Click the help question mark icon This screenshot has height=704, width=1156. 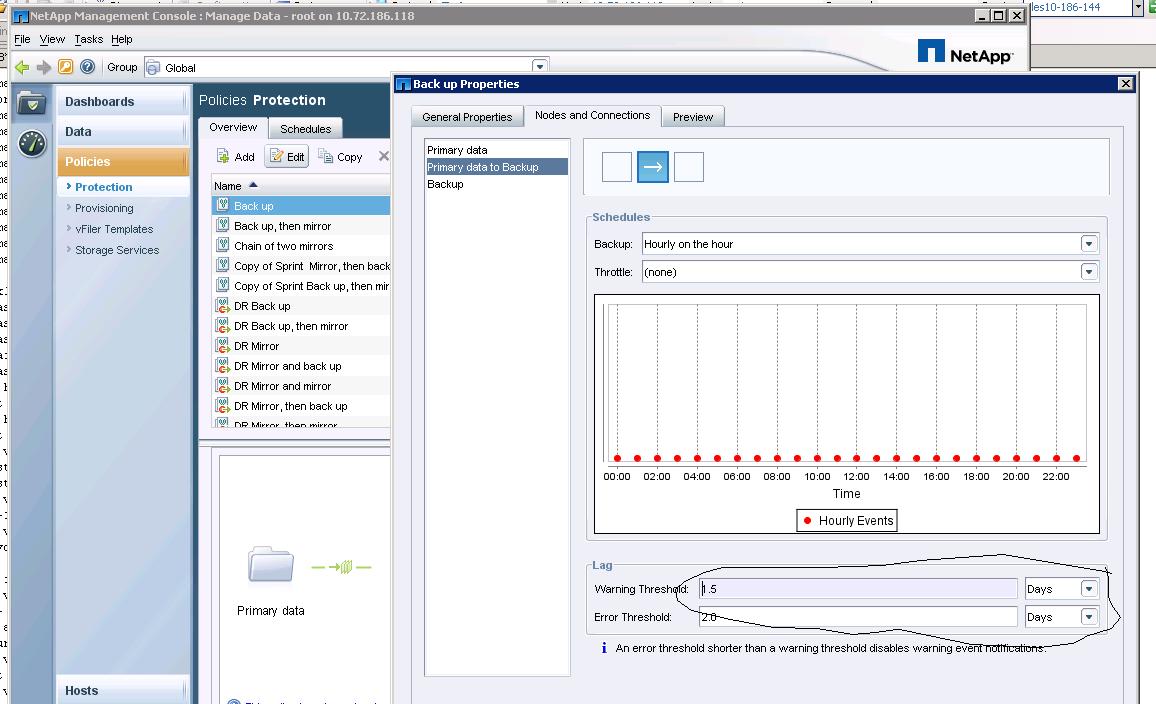(87, 67)
